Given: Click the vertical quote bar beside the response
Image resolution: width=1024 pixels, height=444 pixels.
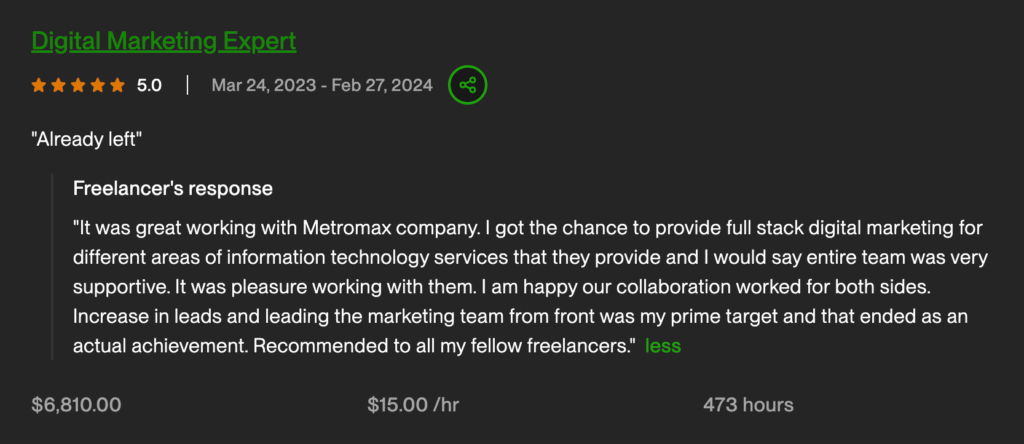Looking at the screenshot, I should point(52,267).
